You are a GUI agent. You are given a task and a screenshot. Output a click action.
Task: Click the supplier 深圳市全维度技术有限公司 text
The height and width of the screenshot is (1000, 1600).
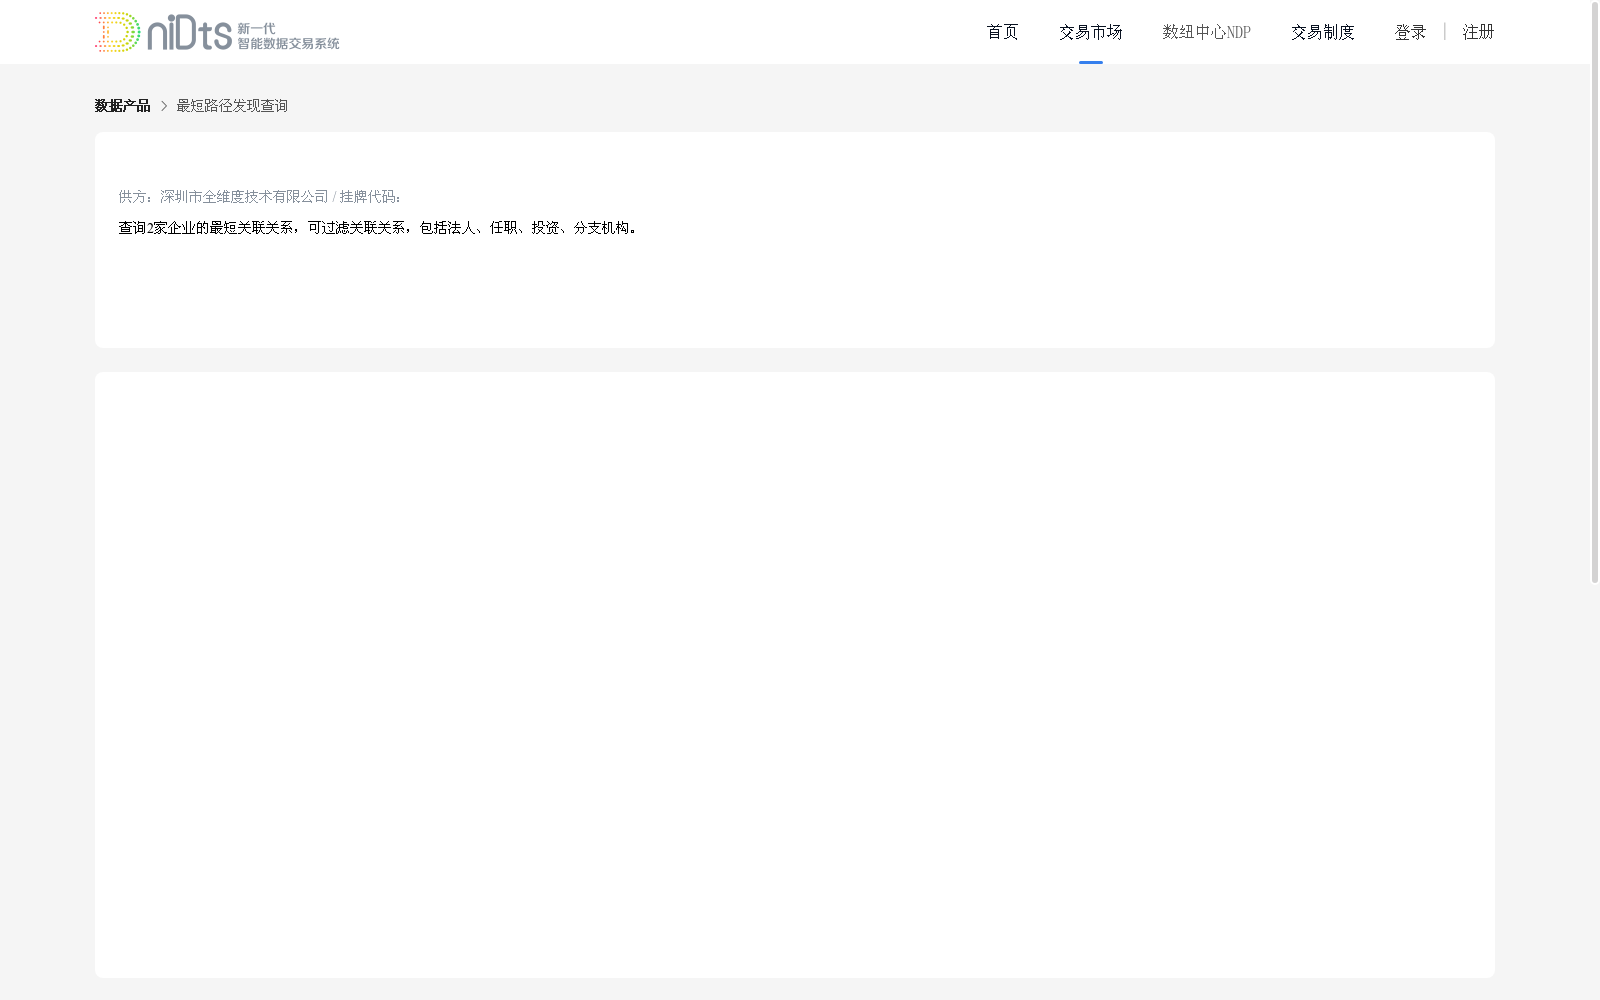(x=244, y=197)
